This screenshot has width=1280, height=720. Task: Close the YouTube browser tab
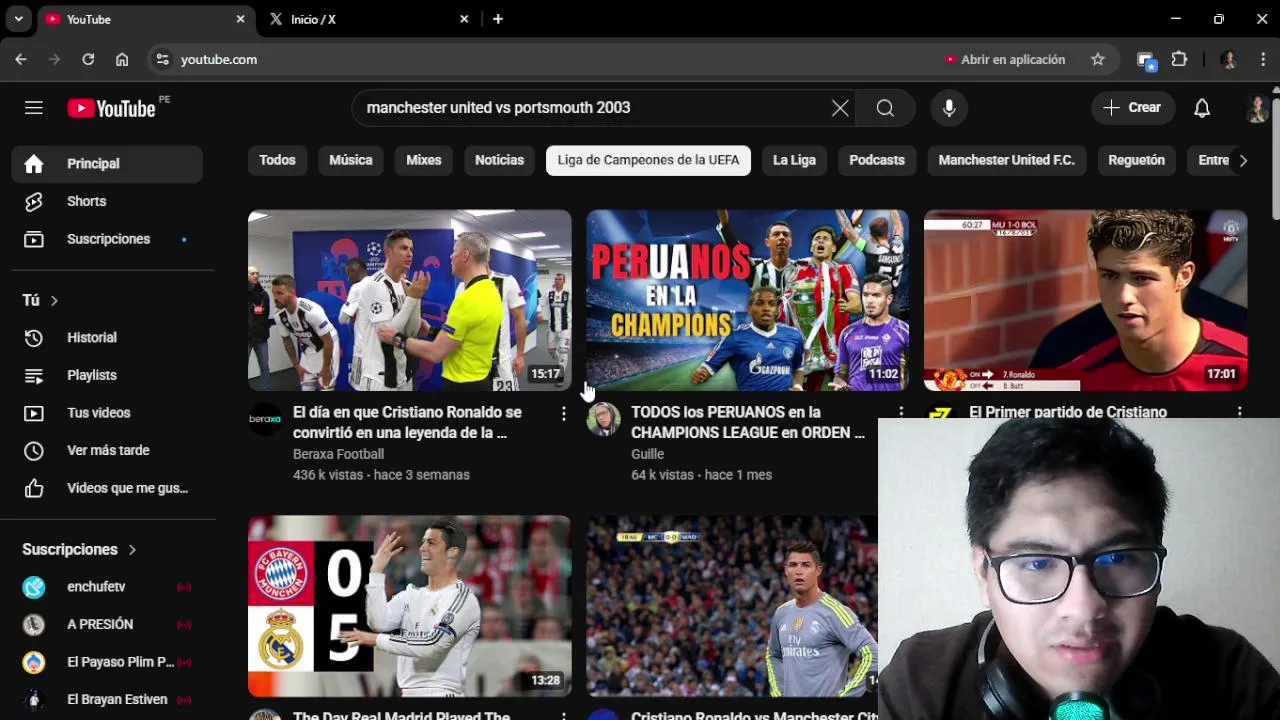pyautogui.click(x=240, y=19)
